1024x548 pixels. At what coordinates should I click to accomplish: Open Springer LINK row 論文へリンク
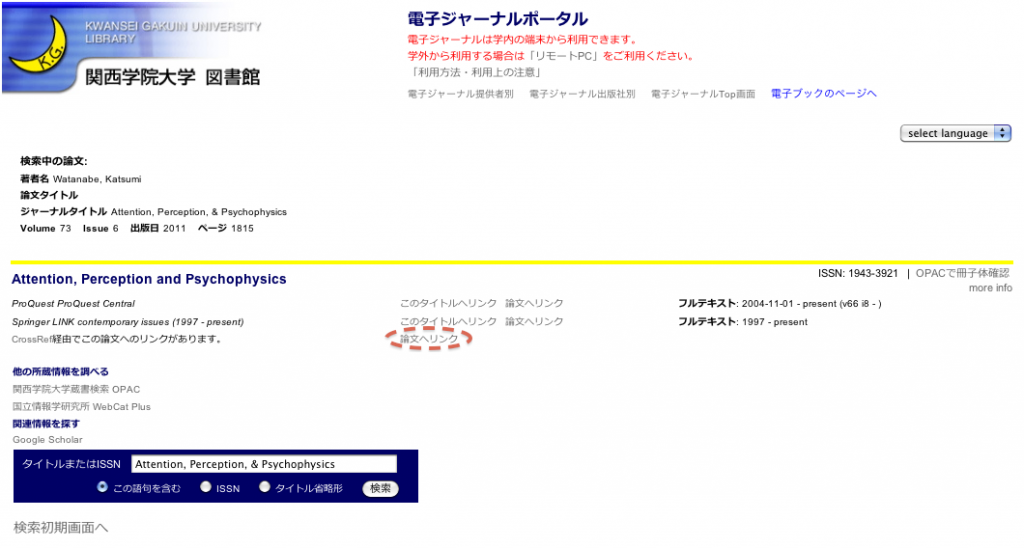[x=534, y=322]
